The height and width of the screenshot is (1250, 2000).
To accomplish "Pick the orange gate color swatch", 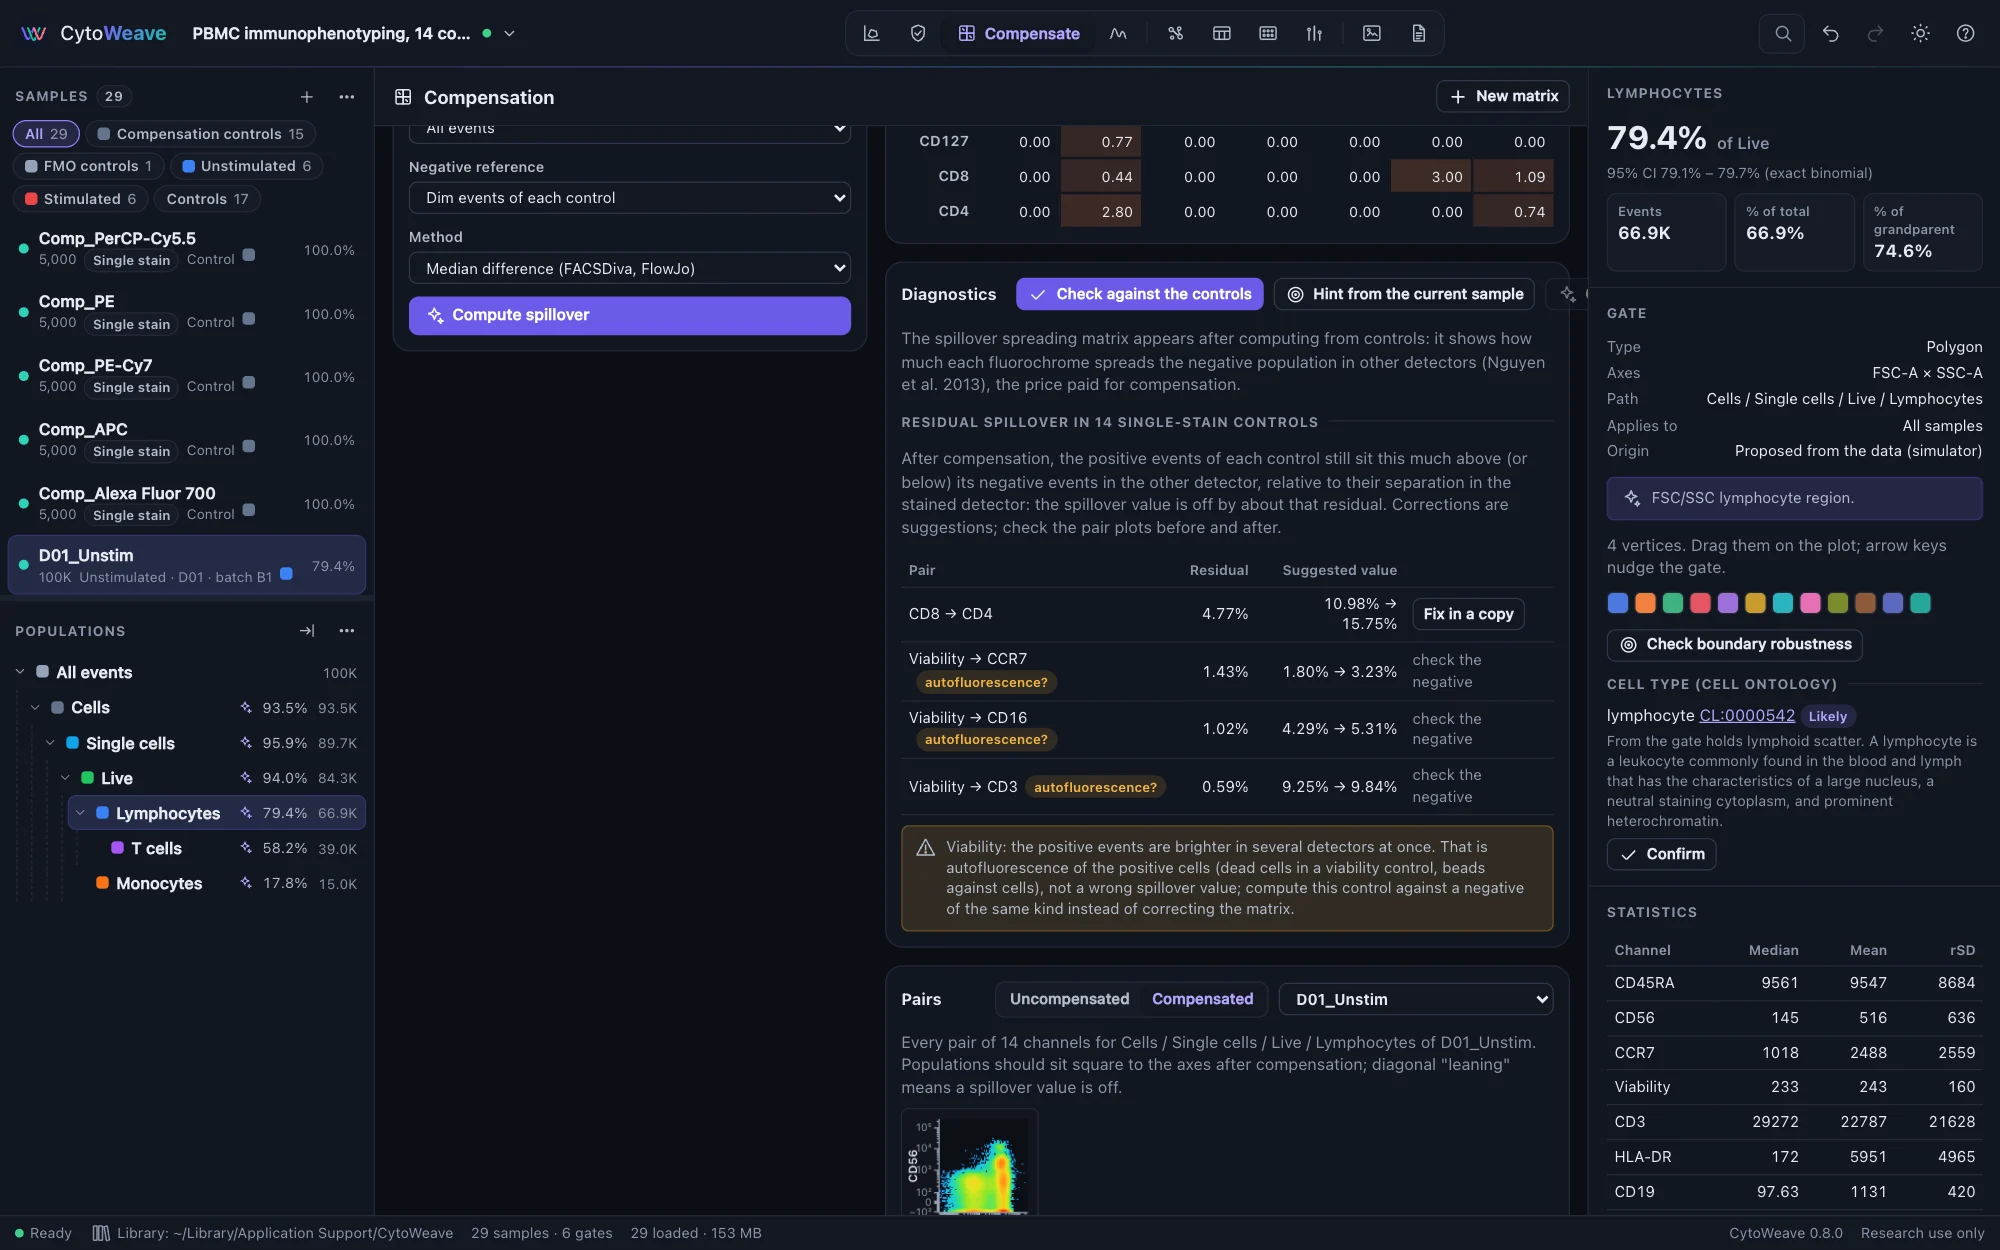I will 1645,603.
